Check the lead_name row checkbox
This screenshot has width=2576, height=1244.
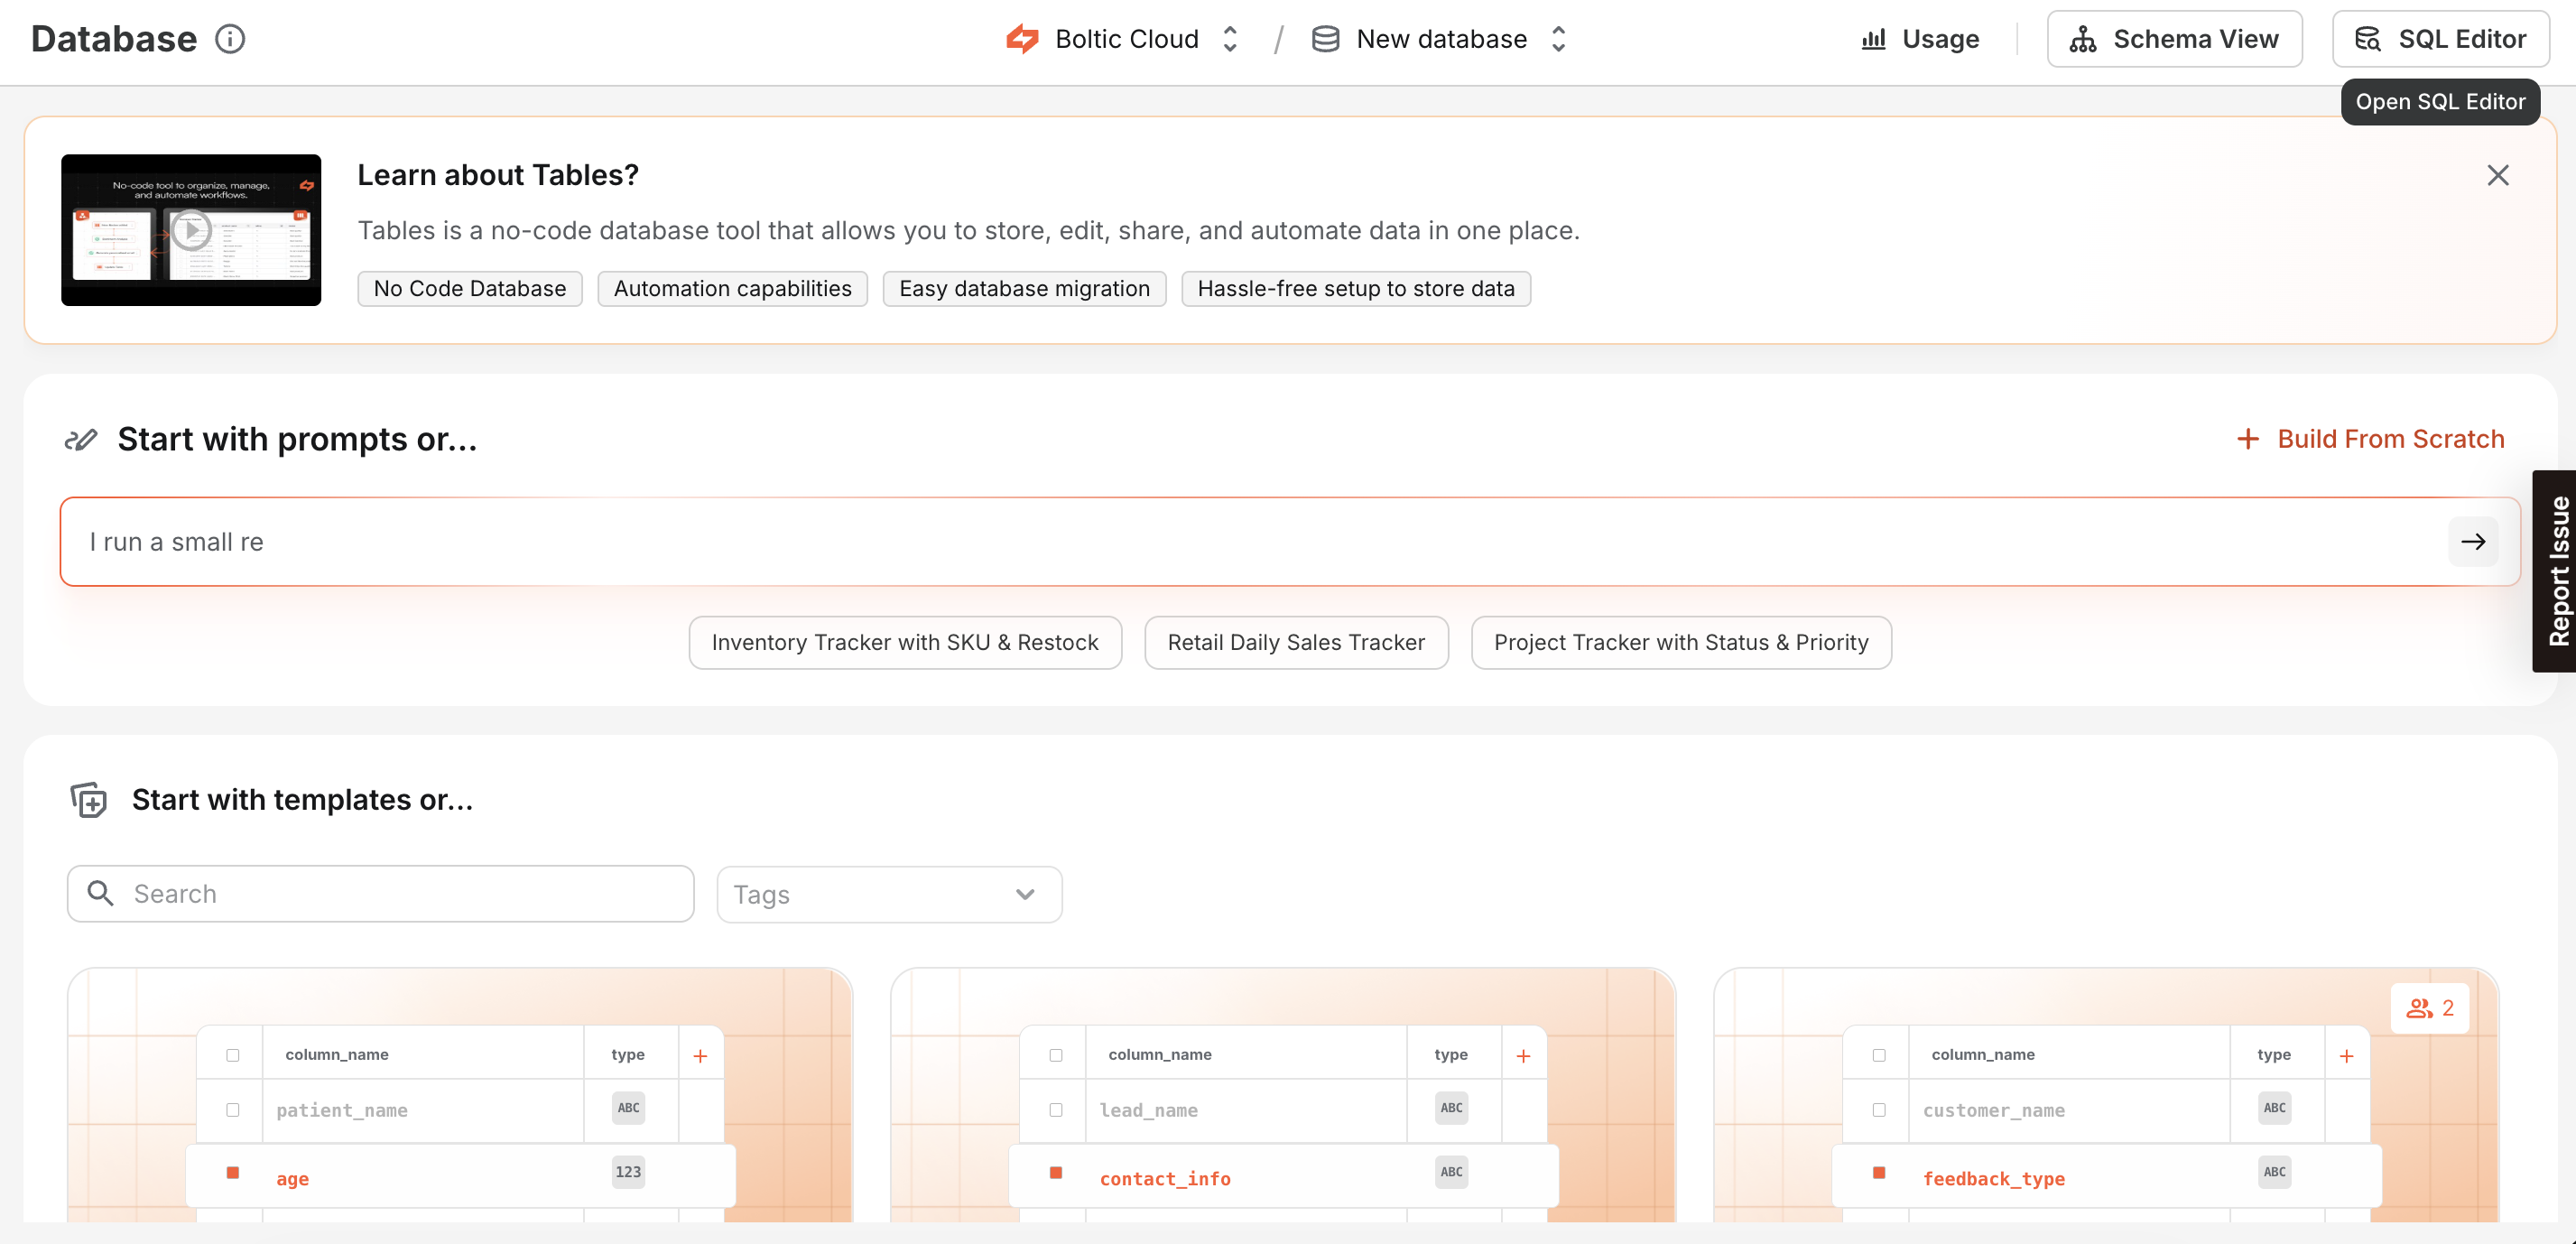coord(1056,1109)
